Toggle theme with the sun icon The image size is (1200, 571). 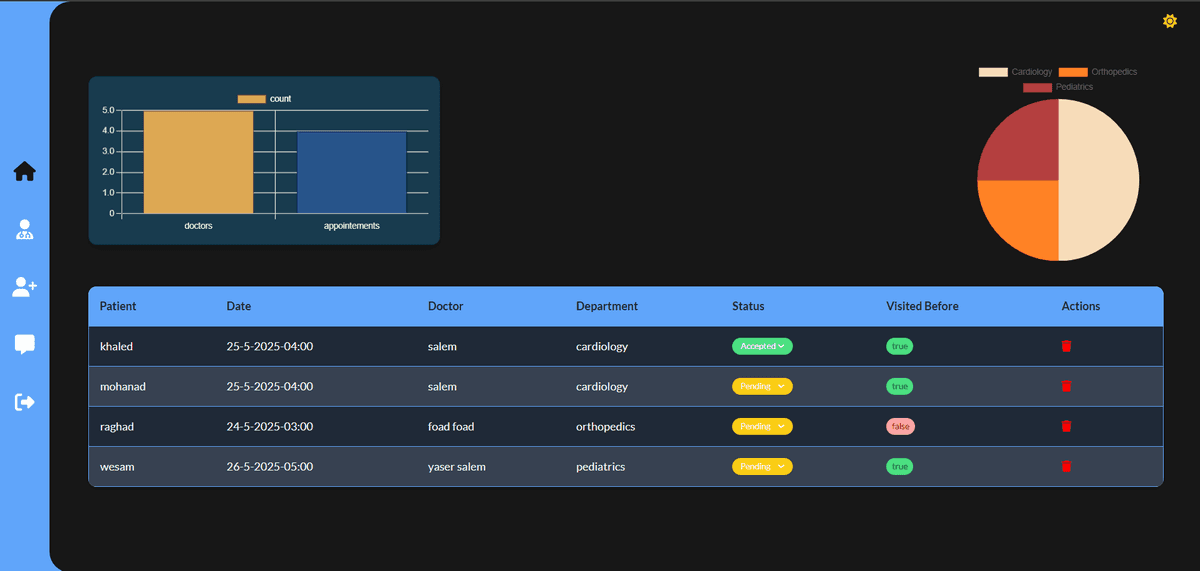coord(1169,21)
